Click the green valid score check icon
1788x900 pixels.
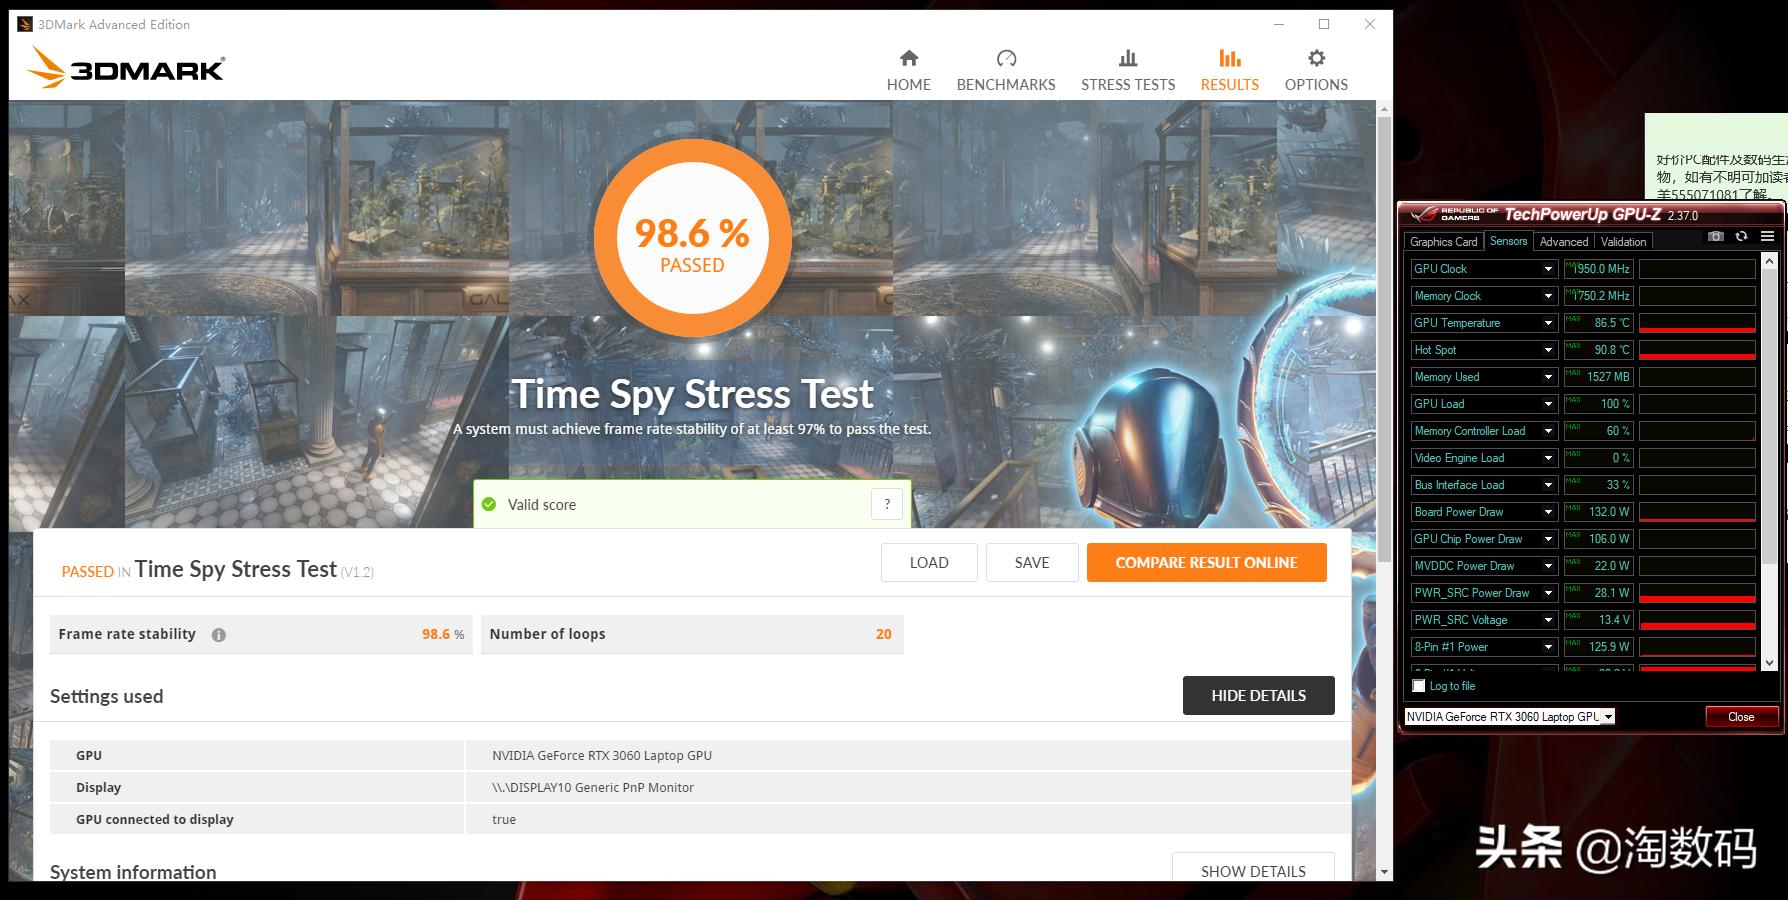tap(489, 504)
